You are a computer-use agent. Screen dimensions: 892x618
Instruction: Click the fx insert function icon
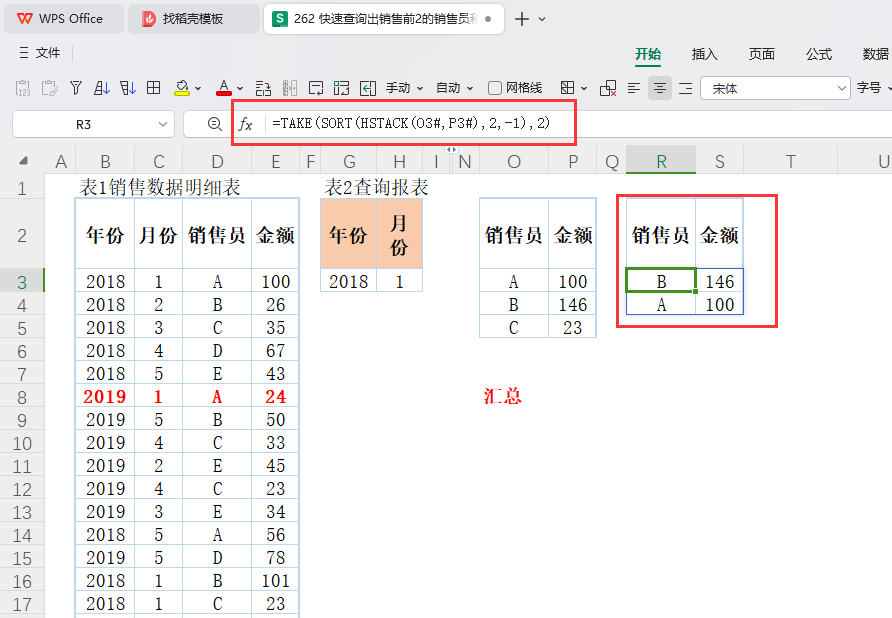pyautogui.click(x=246, y=124)
